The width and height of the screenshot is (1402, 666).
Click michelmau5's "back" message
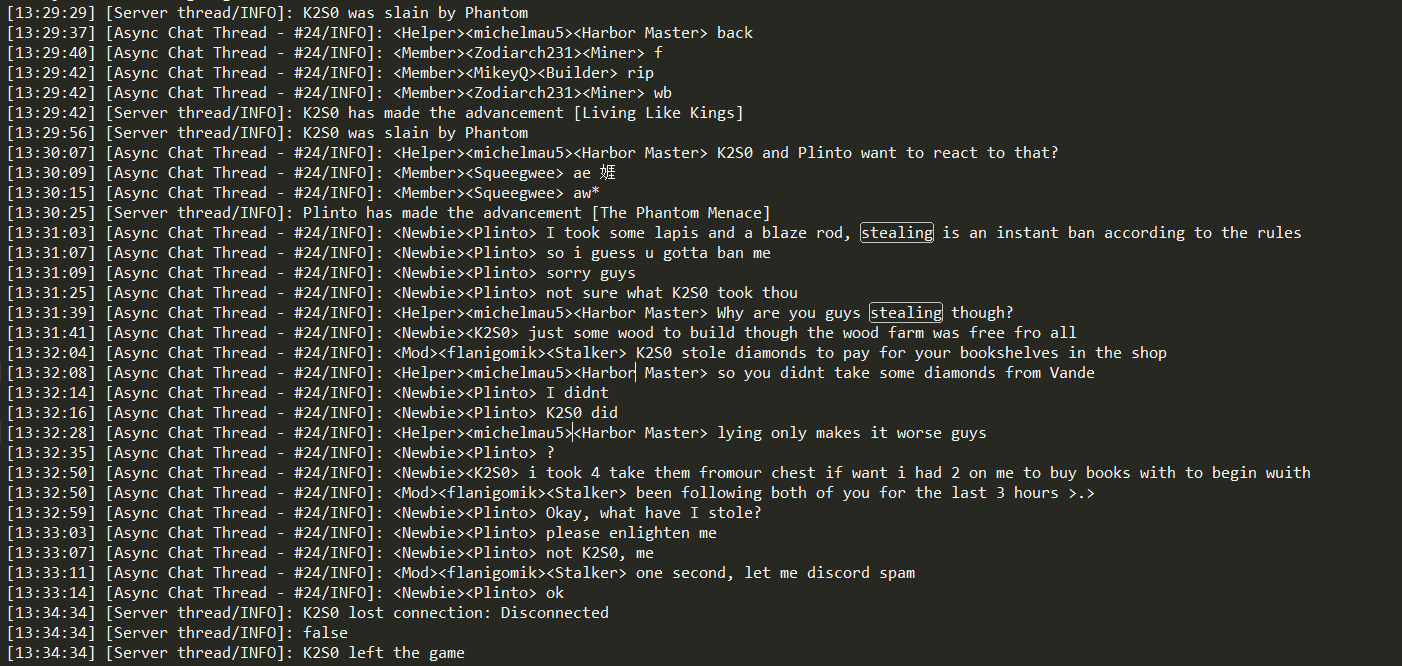(x=735, y=33)
